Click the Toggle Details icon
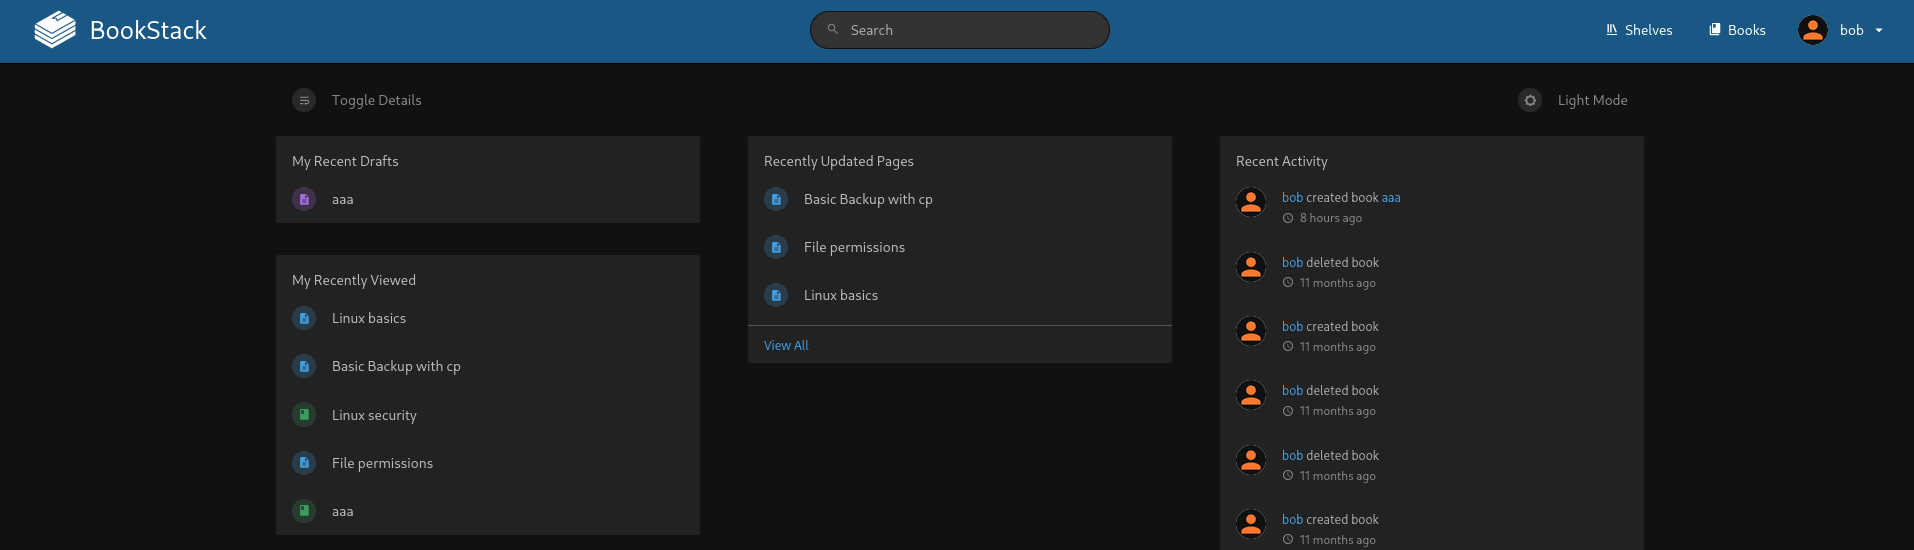 pyautogui.click(x=304, y=100)
